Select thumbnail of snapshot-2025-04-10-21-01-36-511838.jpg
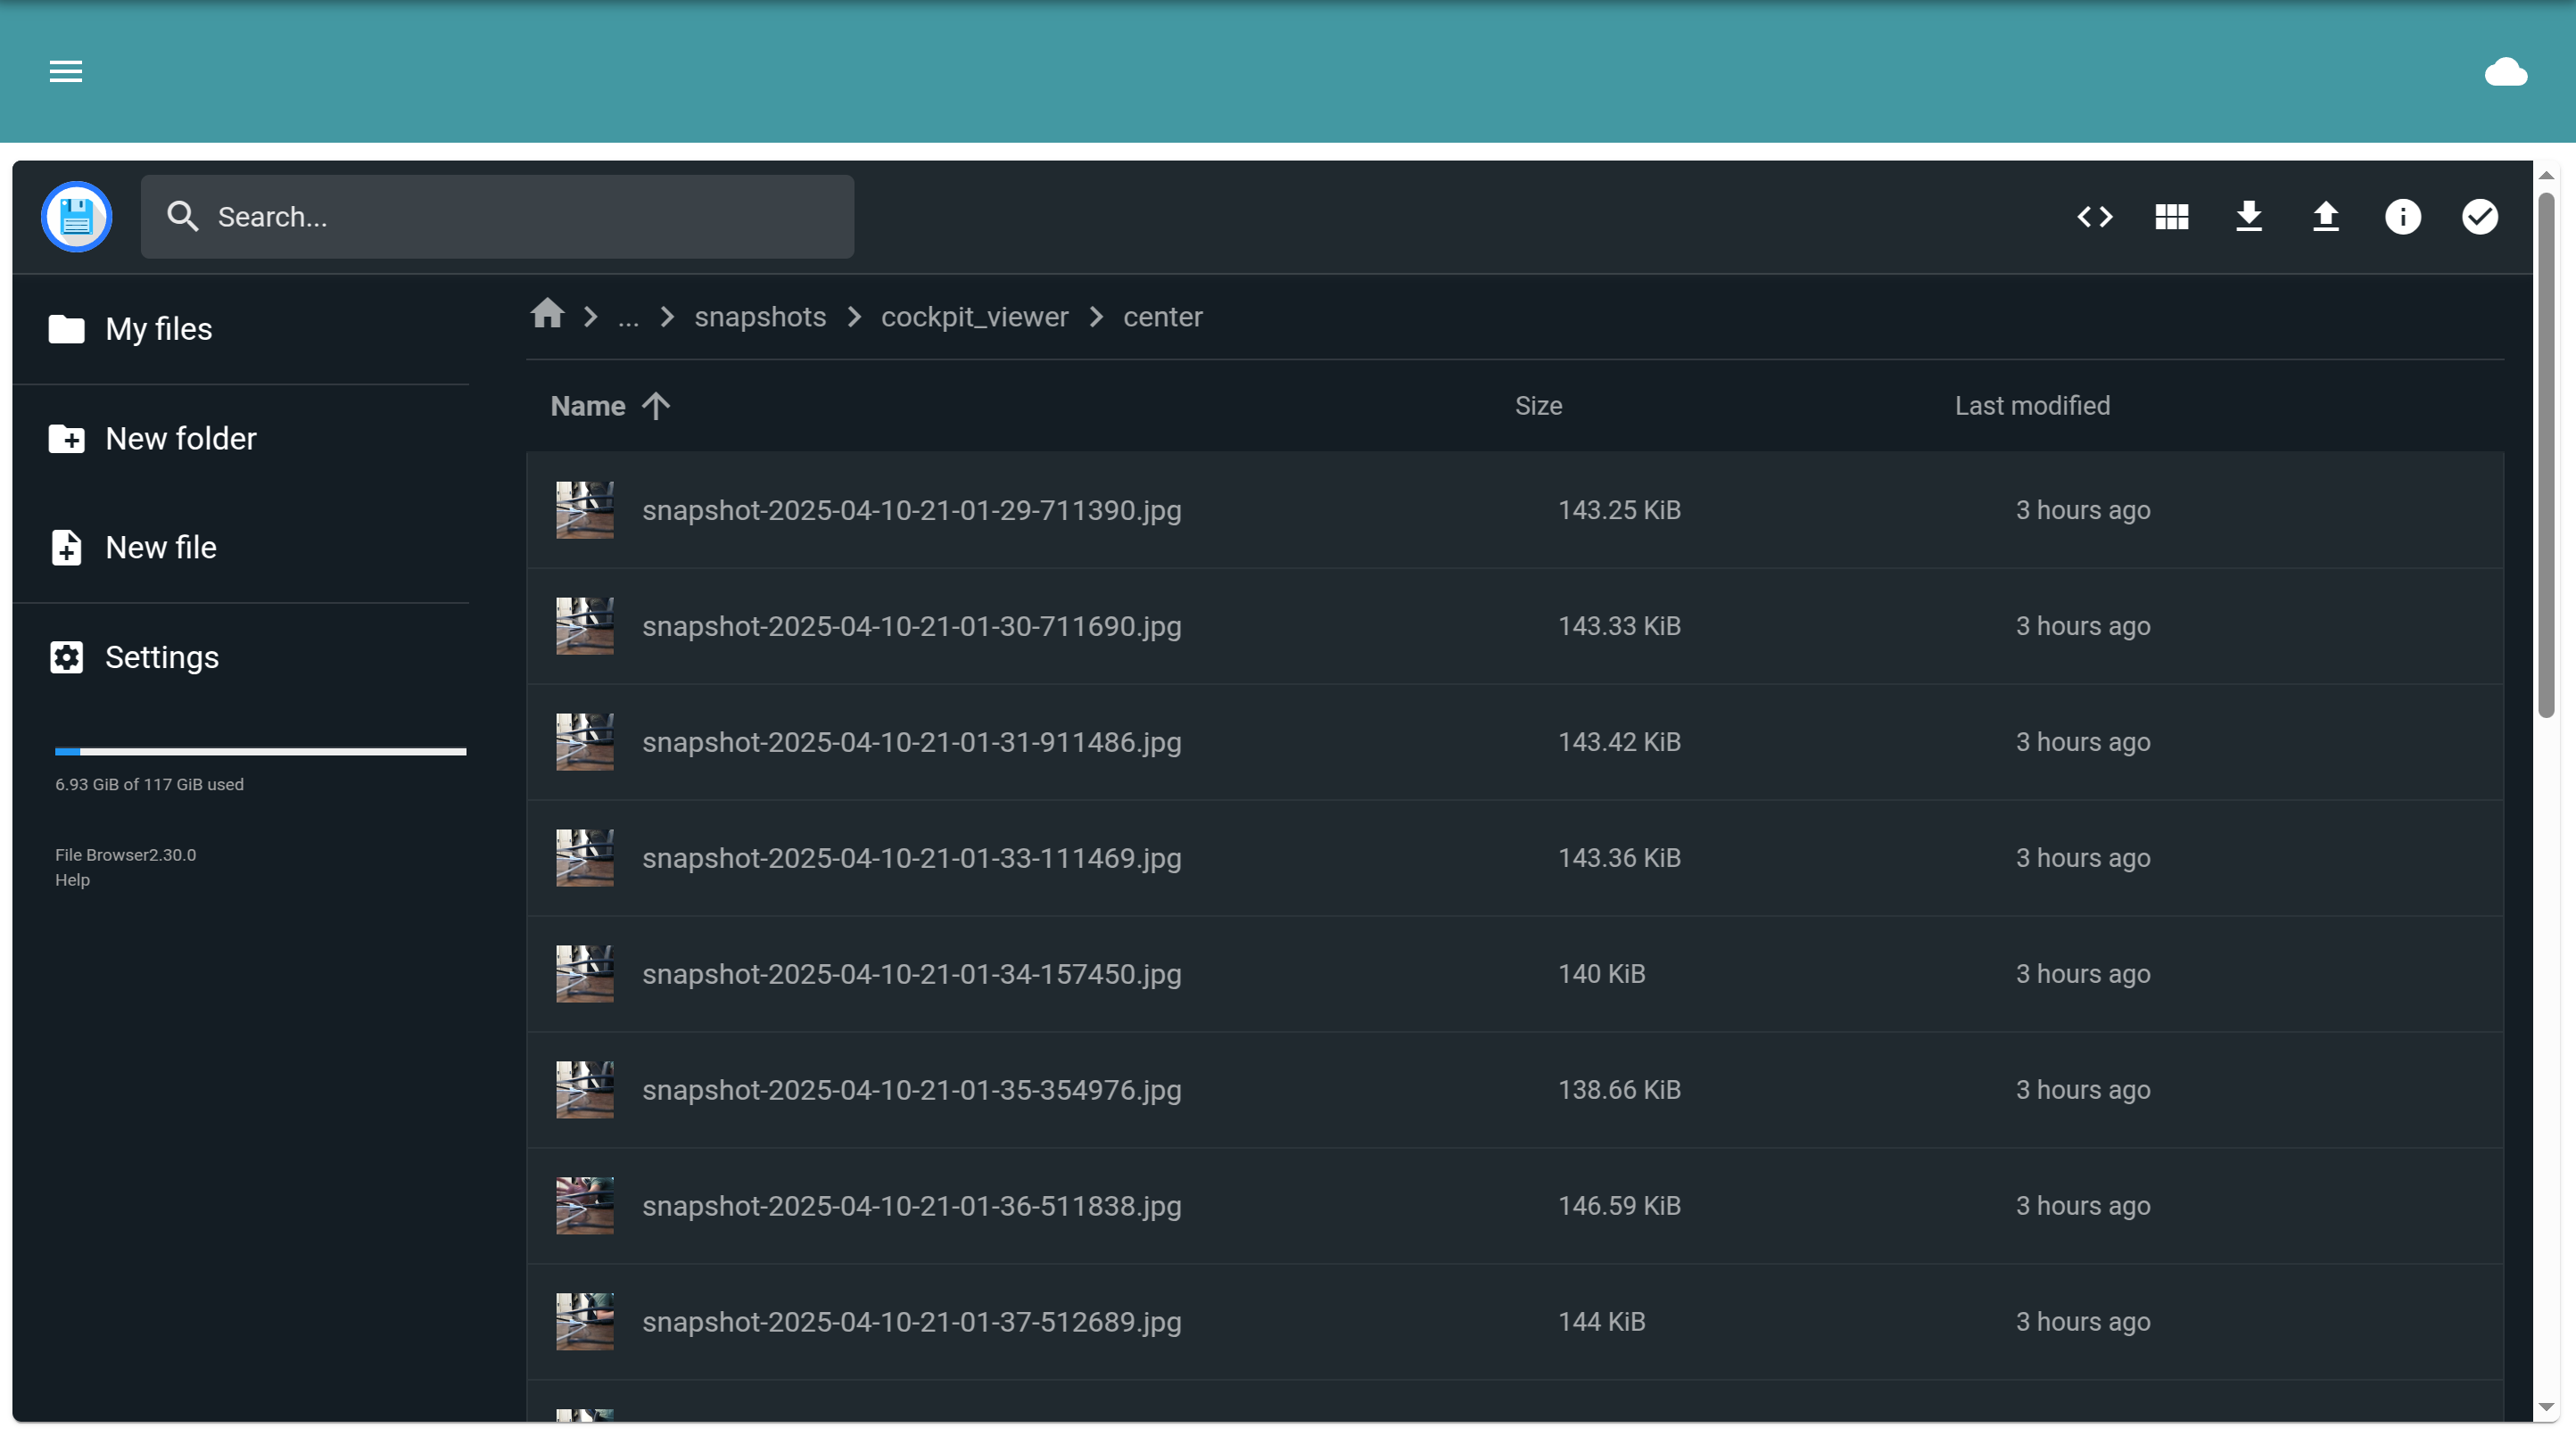The image size is (2576, 1436). click(584, 1205)
